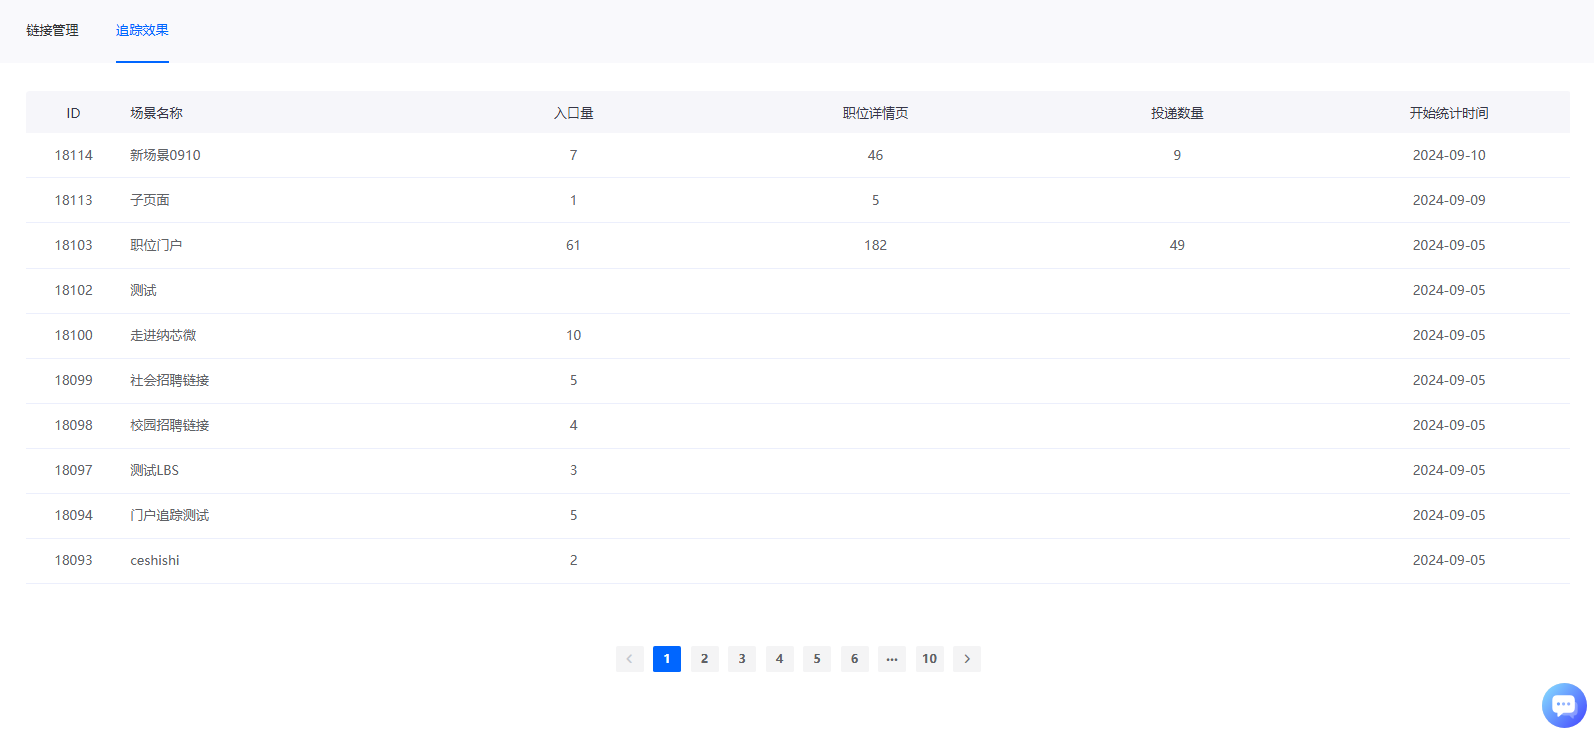Viewport: 1594px width, 744px height.
Task: Click the 场景名称 column header
Action: pyautogui.click(x=156, y=113)
